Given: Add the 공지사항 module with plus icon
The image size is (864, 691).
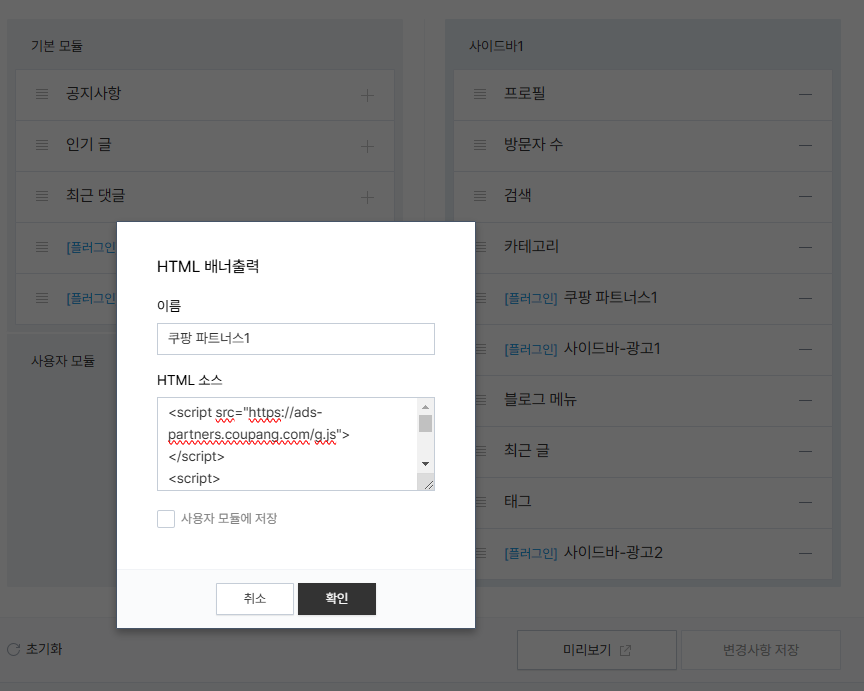Looking at the screenshot, I should point(367,95).
